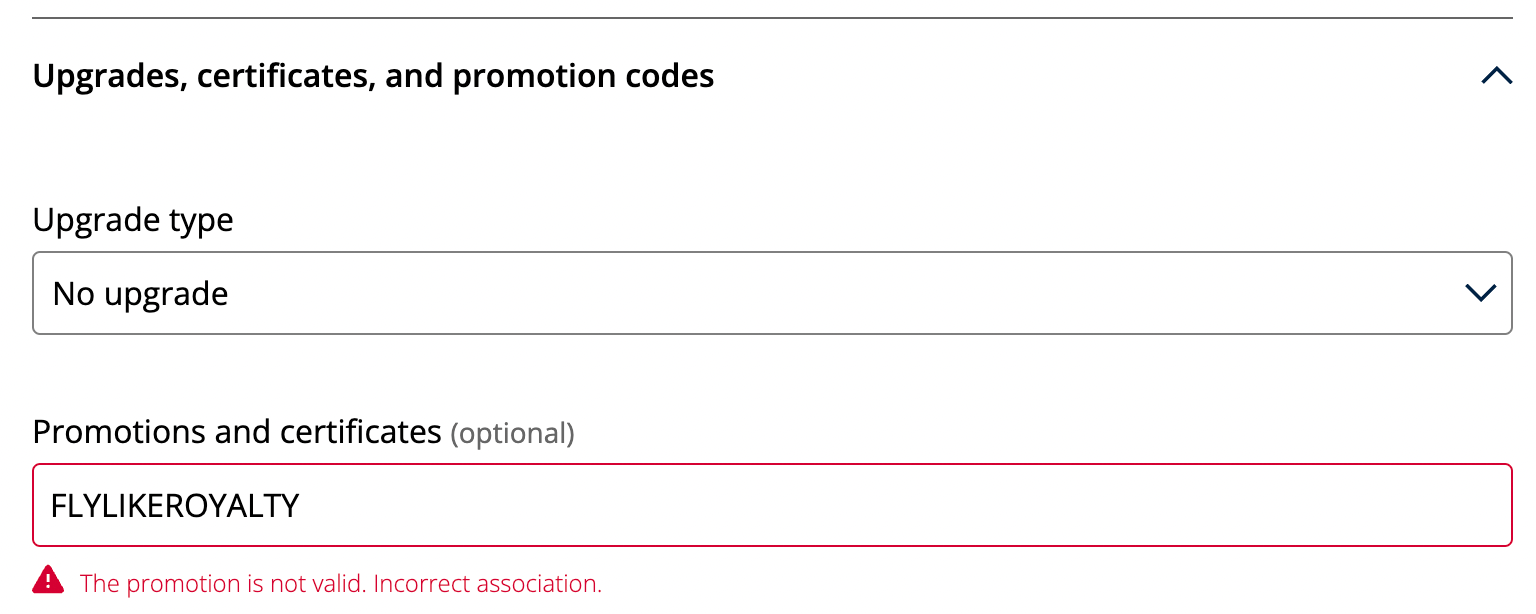Click the error message about invalid promotion
This screenshot has width=1536, height=614.
click(341, 583)
